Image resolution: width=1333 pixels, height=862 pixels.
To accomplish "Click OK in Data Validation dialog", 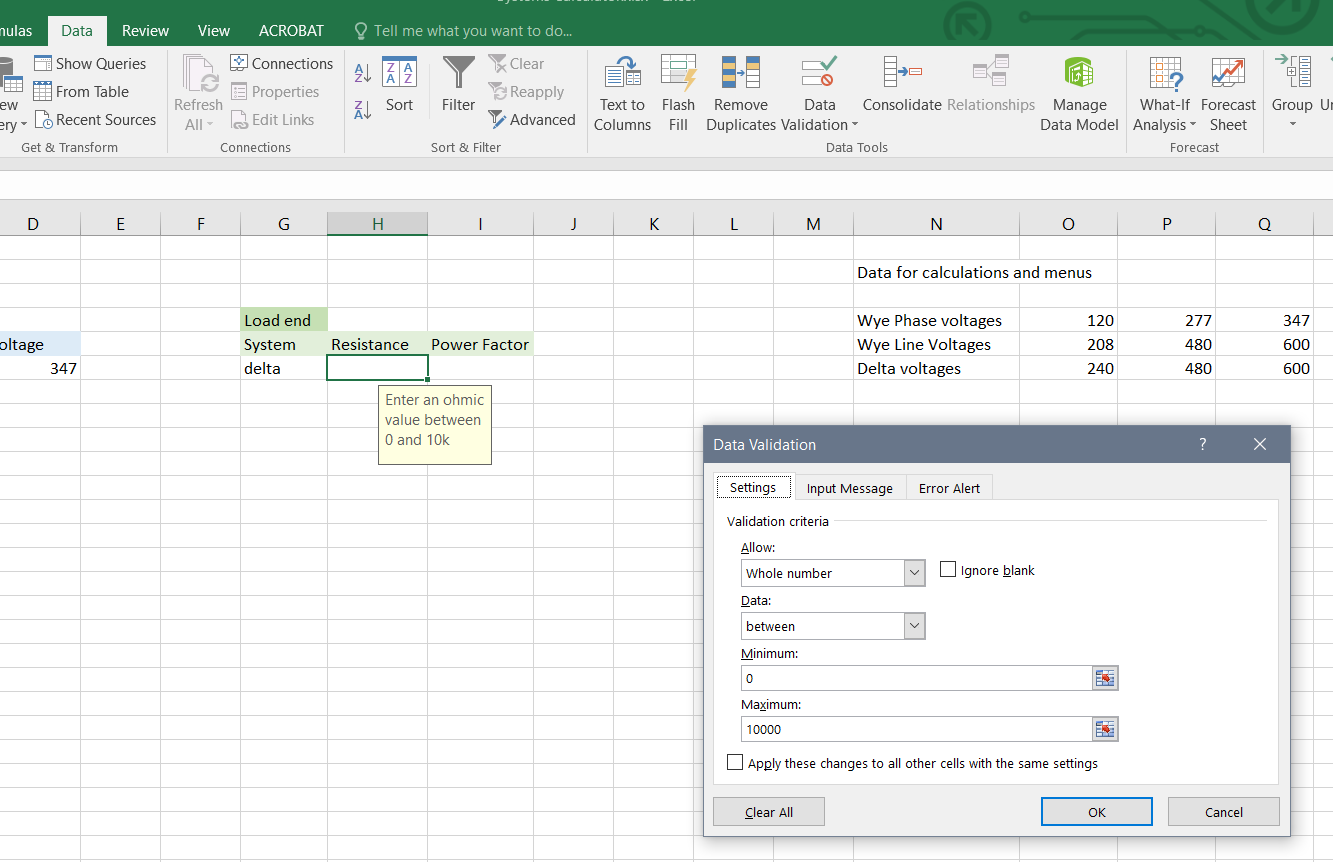I will (1097, 812).
